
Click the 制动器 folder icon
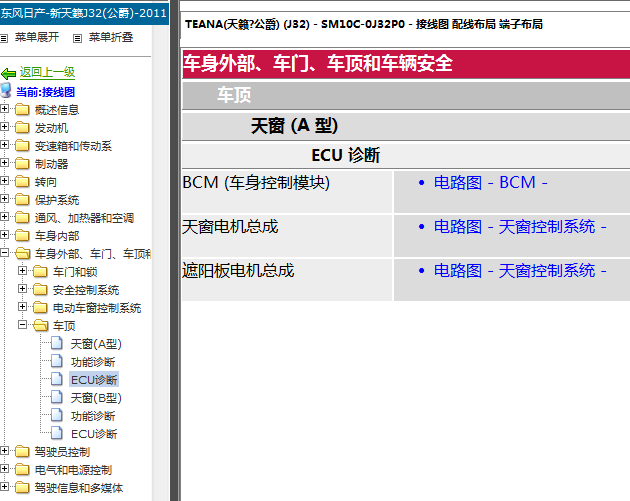(x=22, y=164)
